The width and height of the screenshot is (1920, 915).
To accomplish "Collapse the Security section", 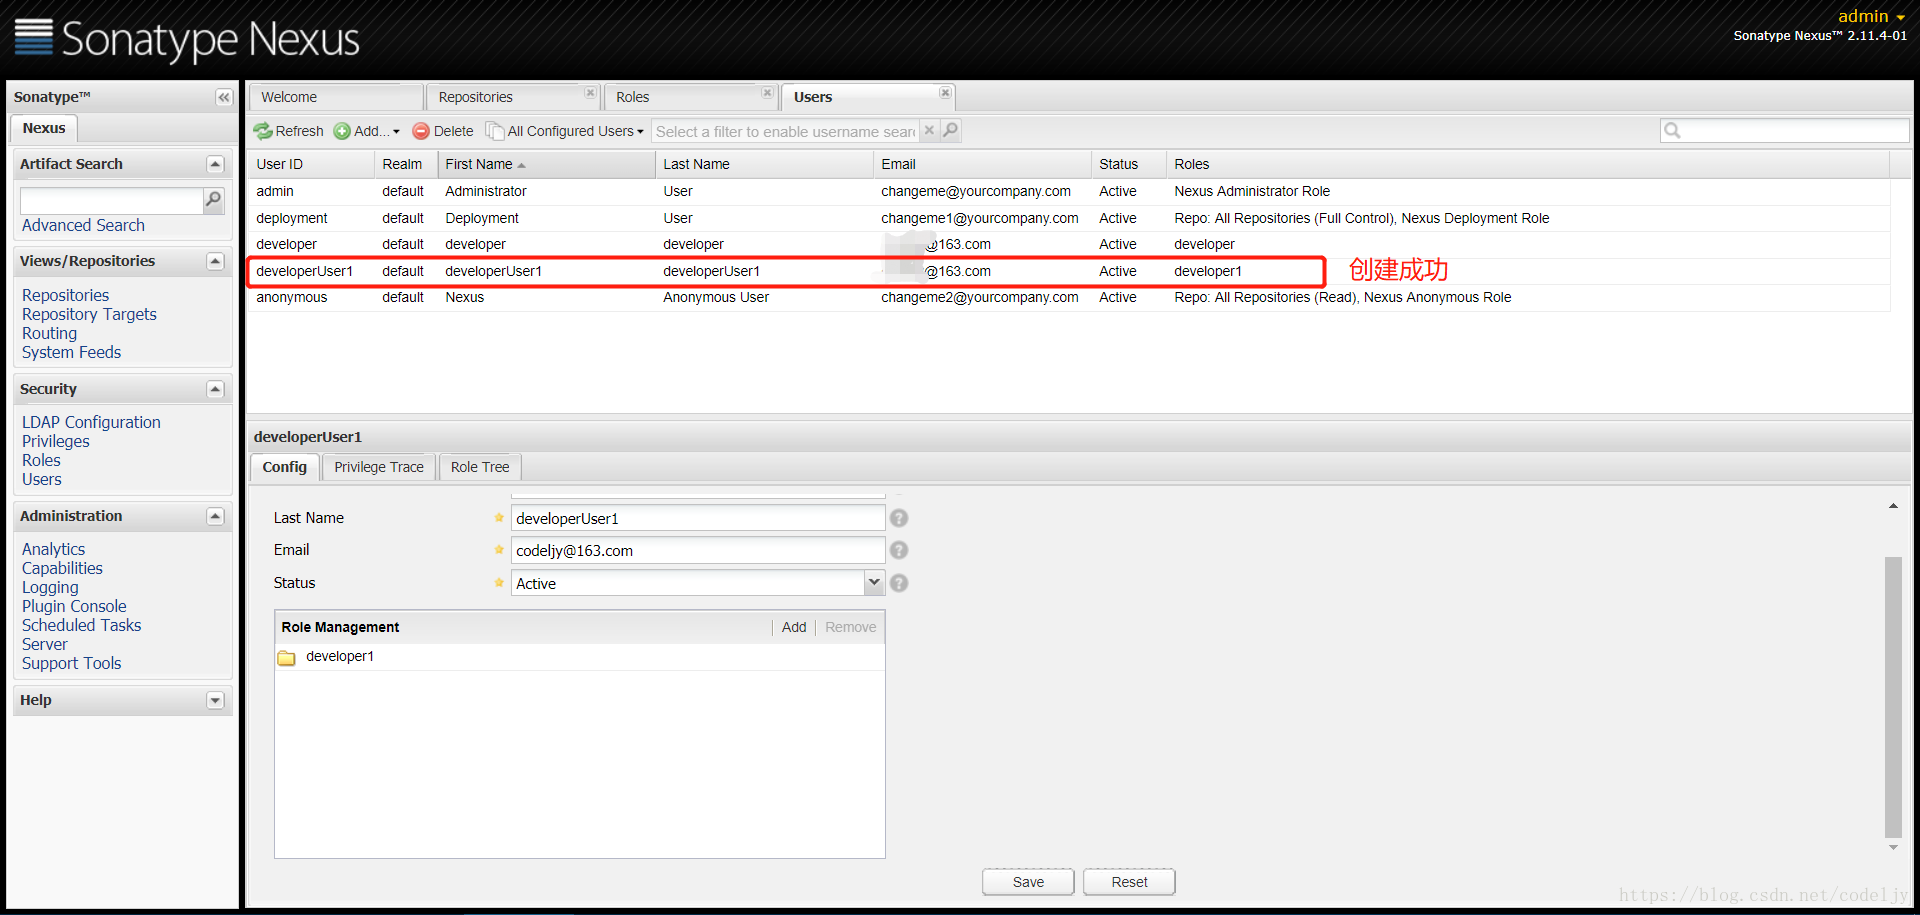I will coord(215,389).
